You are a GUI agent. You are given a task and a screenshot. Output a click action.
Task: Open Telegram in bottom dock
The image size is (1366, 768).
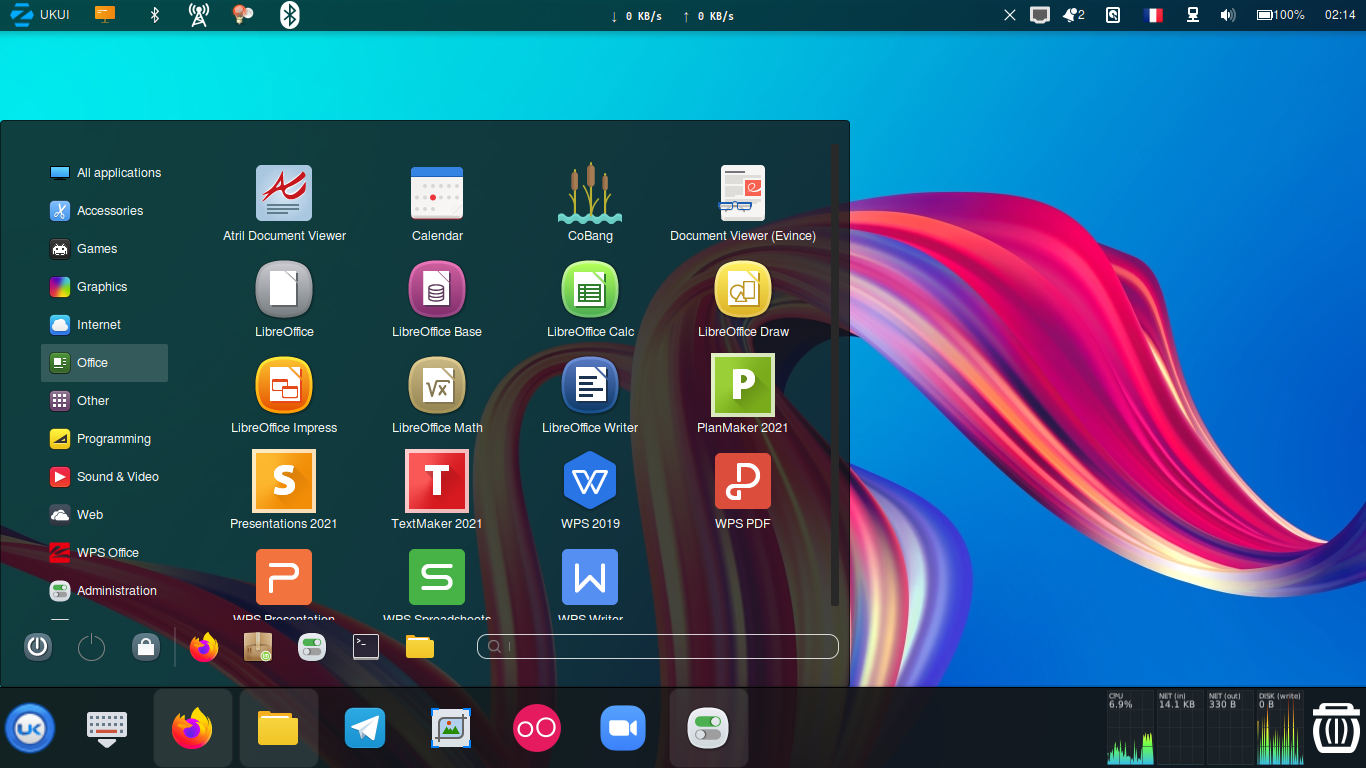click(x=365, y=728)
